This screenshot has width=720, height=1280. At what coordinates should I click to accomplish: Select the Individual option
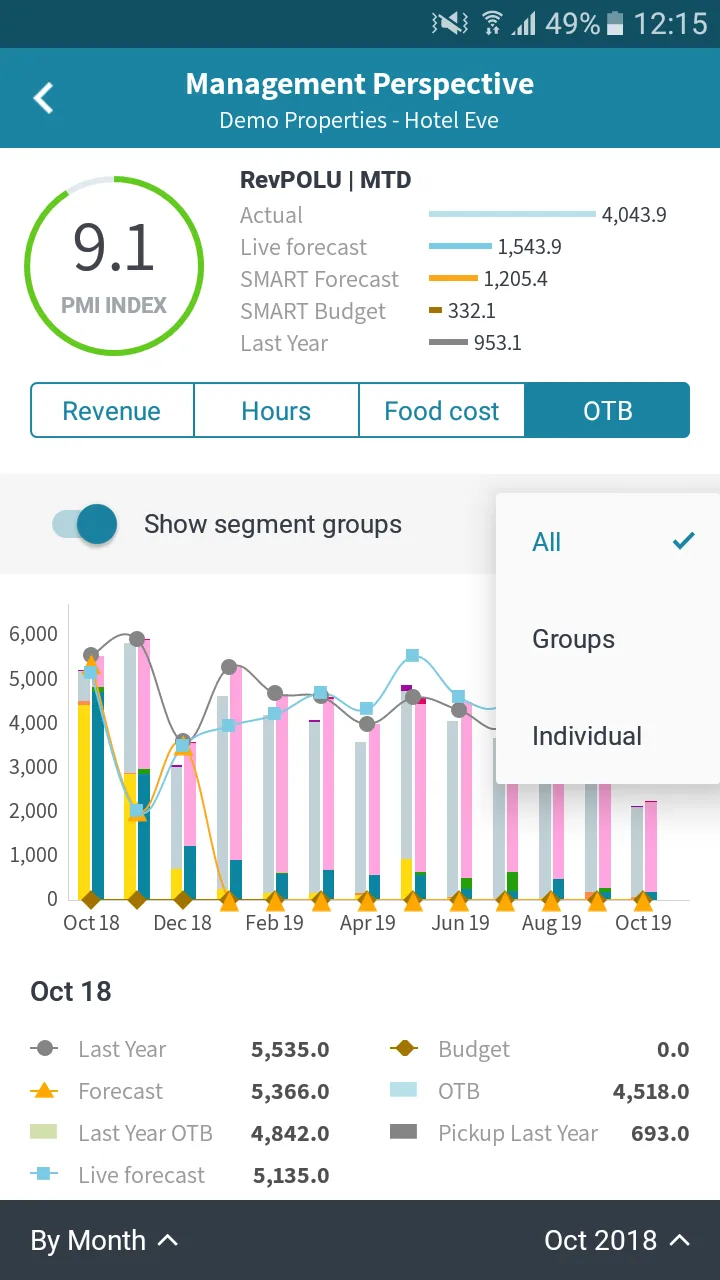587,736
